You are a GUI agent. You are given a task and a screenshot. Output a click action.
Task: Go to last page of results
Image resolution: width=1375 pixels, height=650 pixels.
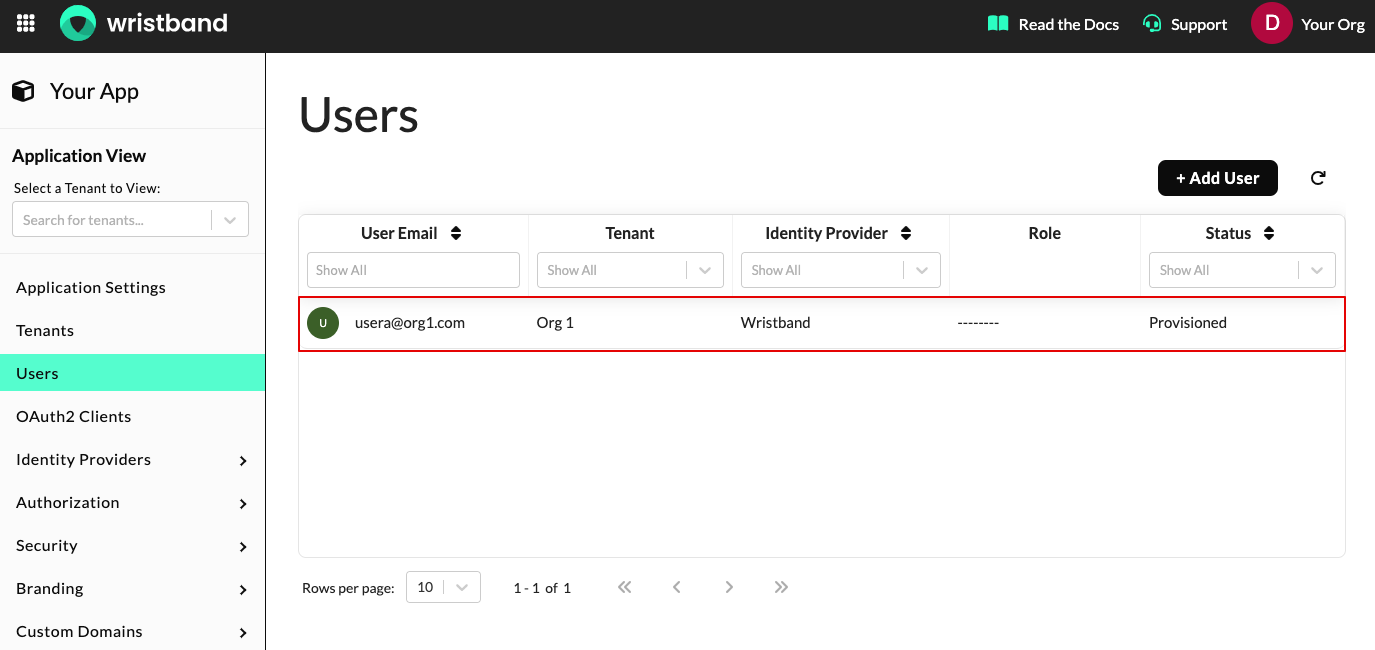click(781, 587)
